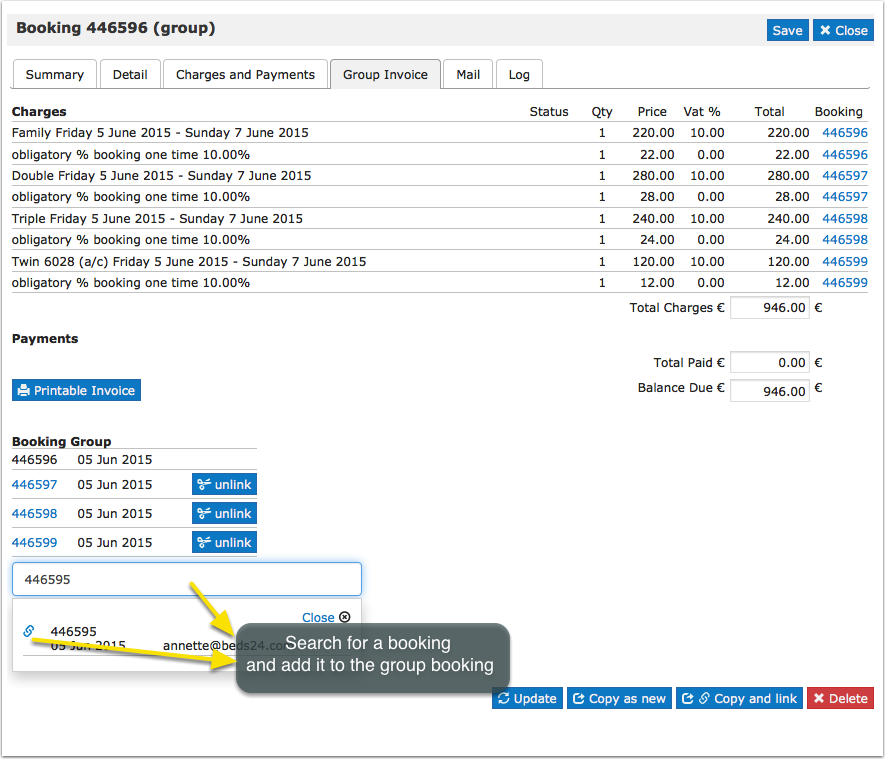Click the Total Charges field showing 946.00
Viewport: 885px width, 759px height.
point(770,308)
